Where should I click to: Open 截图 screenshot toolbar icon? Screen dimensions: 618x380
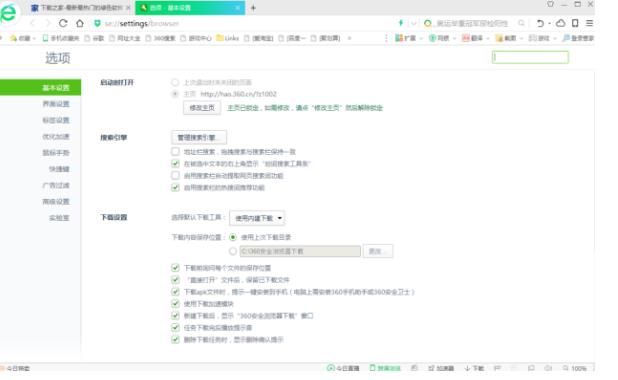tap(506, 38)
